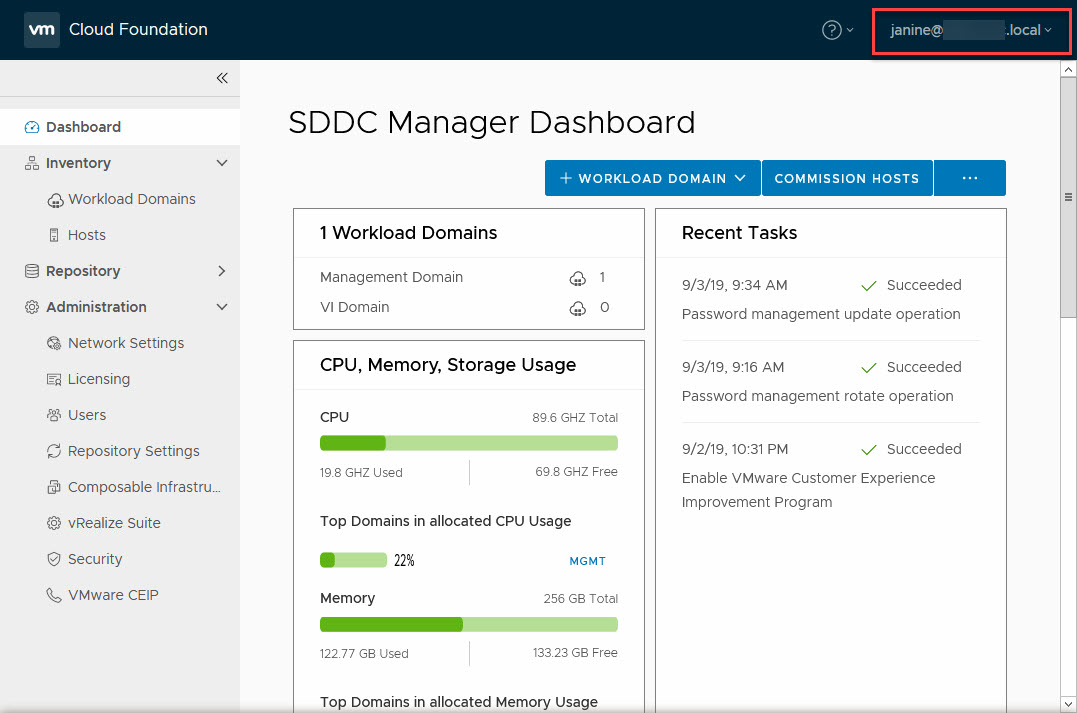This screenshot has height=713, width=1077.
Task: Click the Users people icon
Action: (54, 415)
